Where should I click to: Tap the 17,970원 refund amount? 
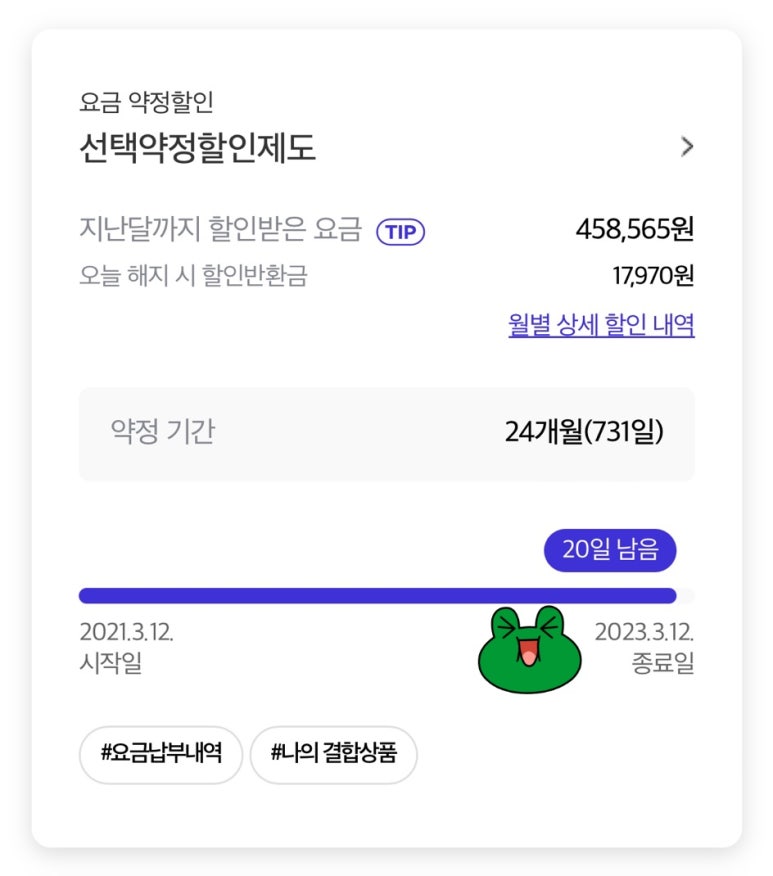tap(653, 275)
